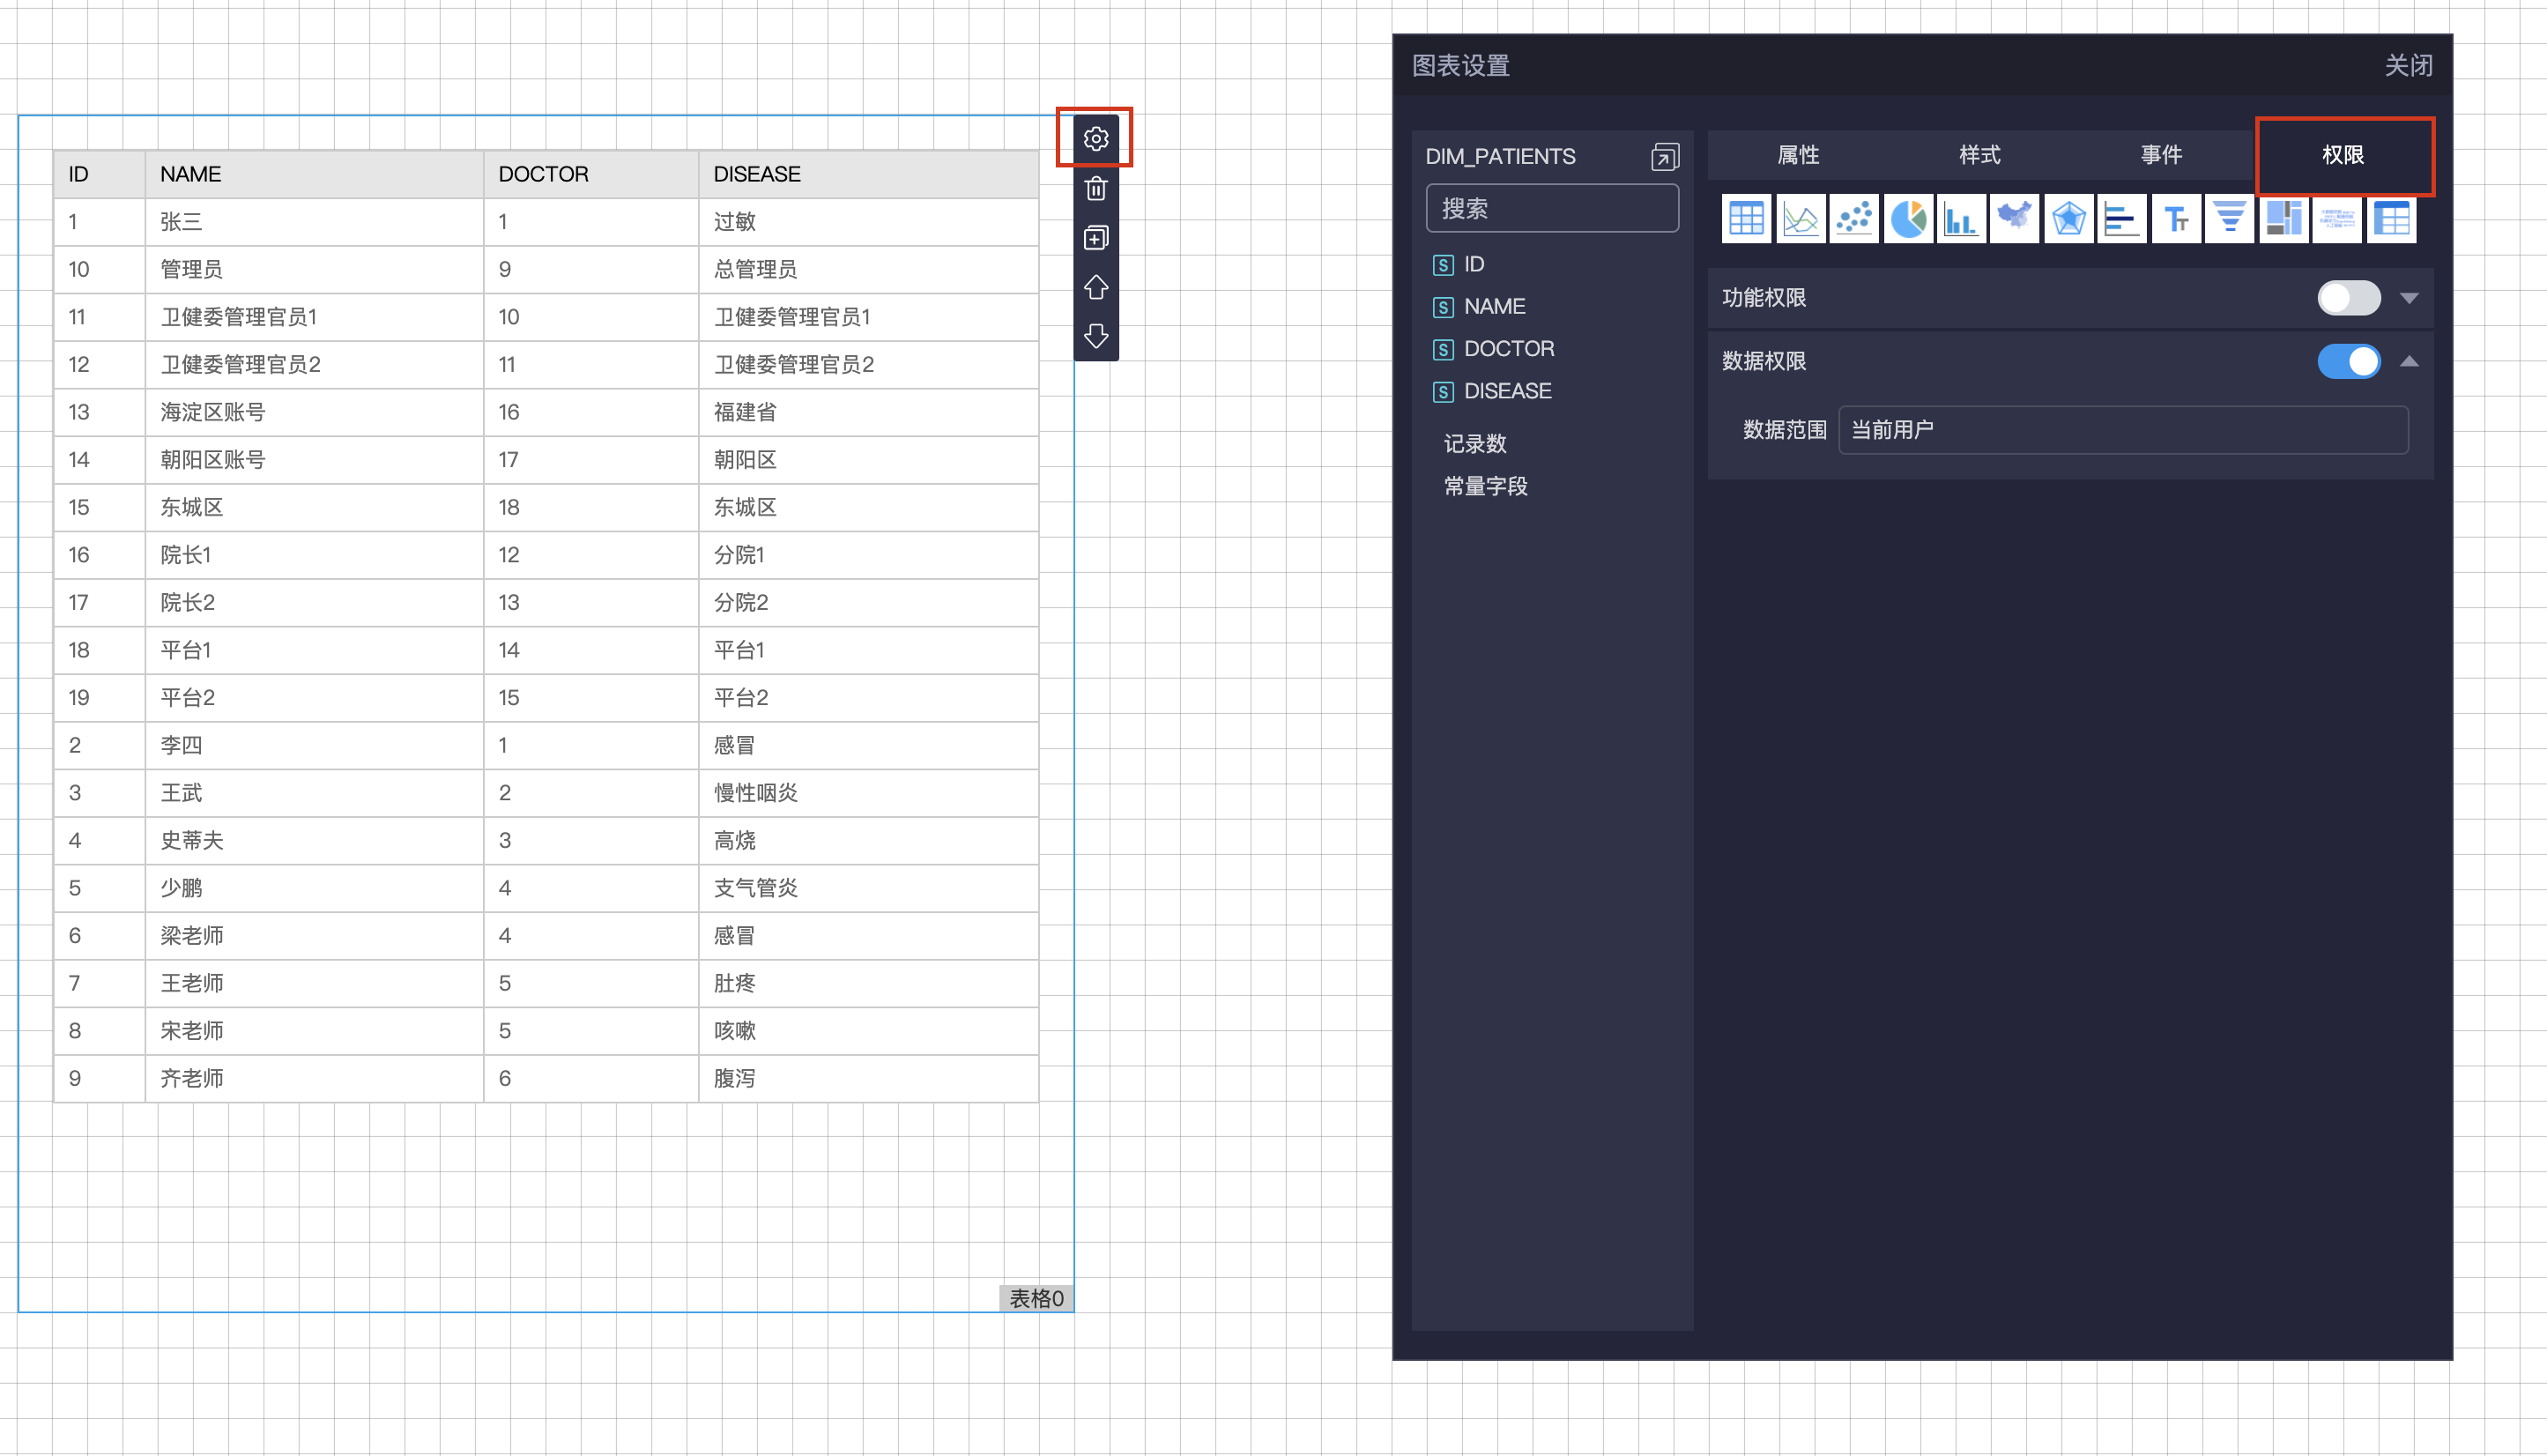The width and height of the screenshot is (2547, 1456).
Task: Turn off the 数据权限 toggle
Action: pyautogui.click(x=2348, y=361)
